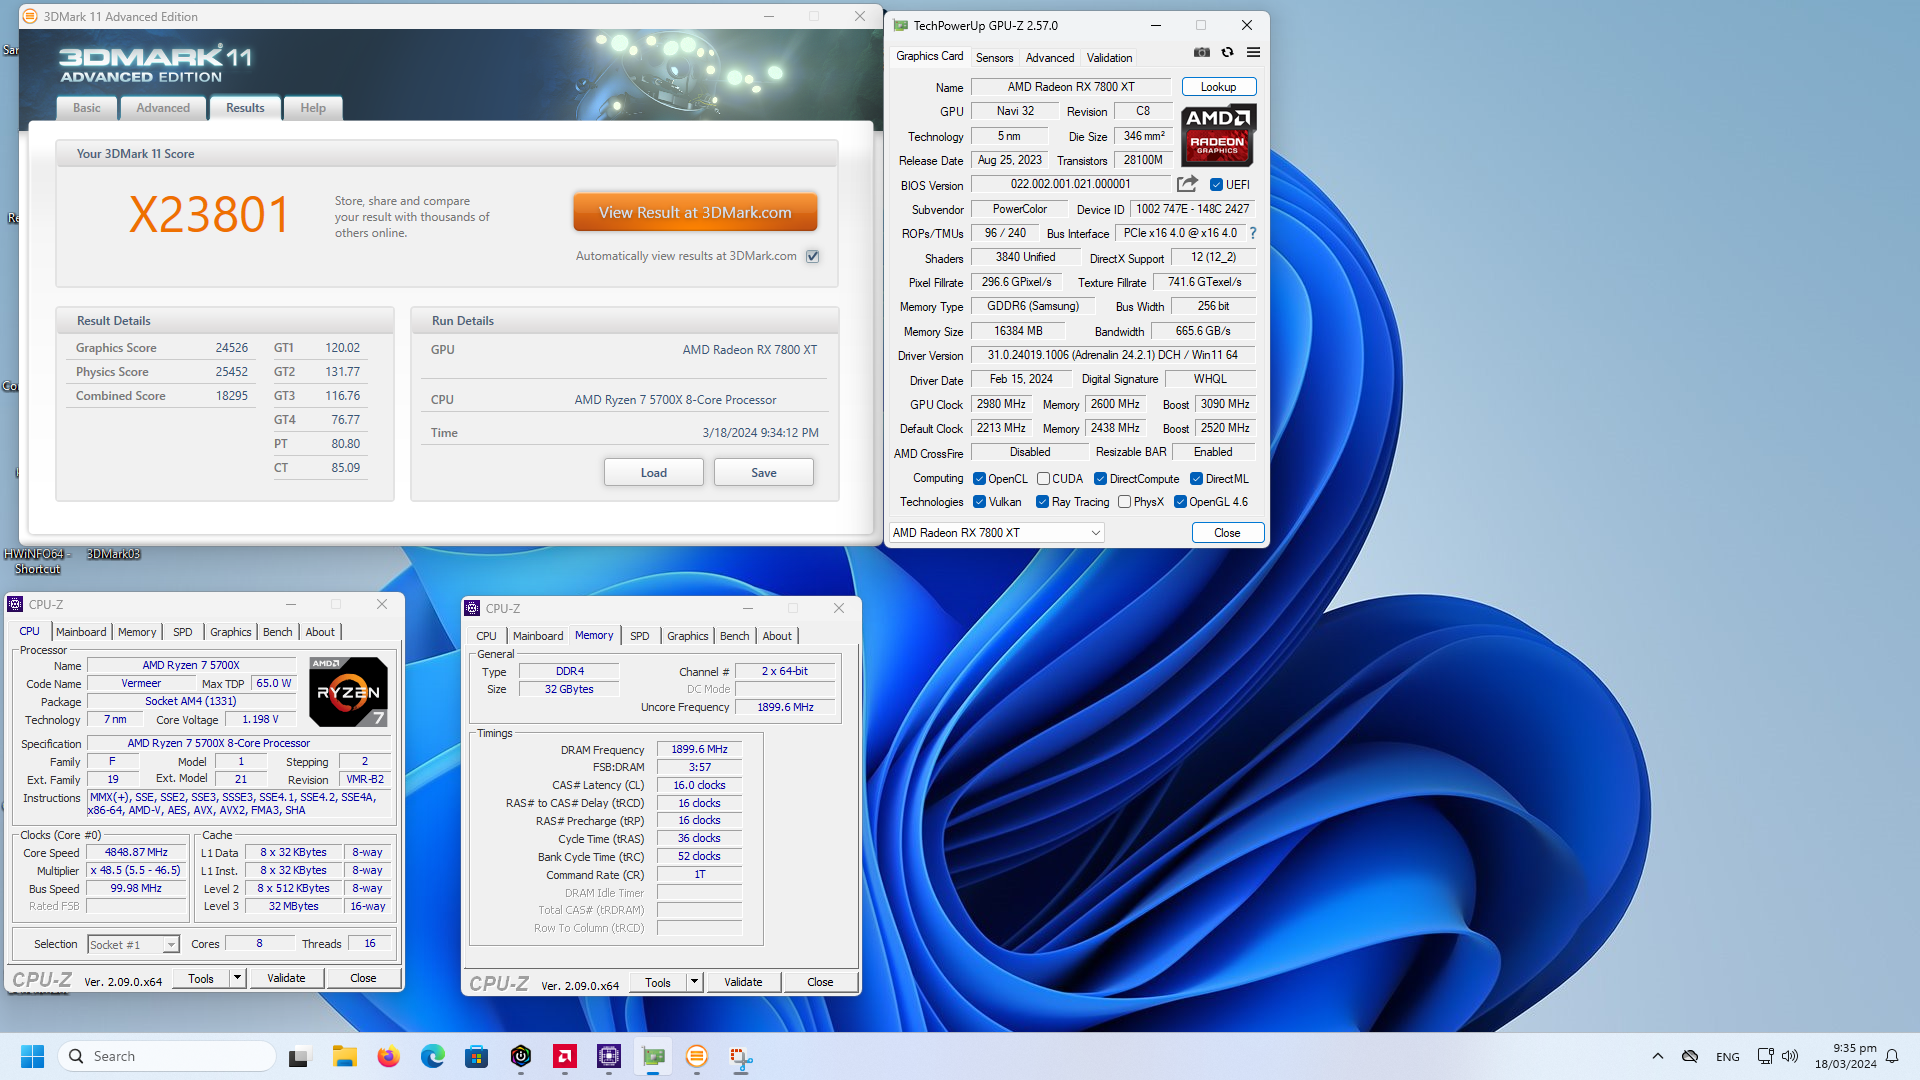Click the AMD Software taskbar icon

[564, 1056]
